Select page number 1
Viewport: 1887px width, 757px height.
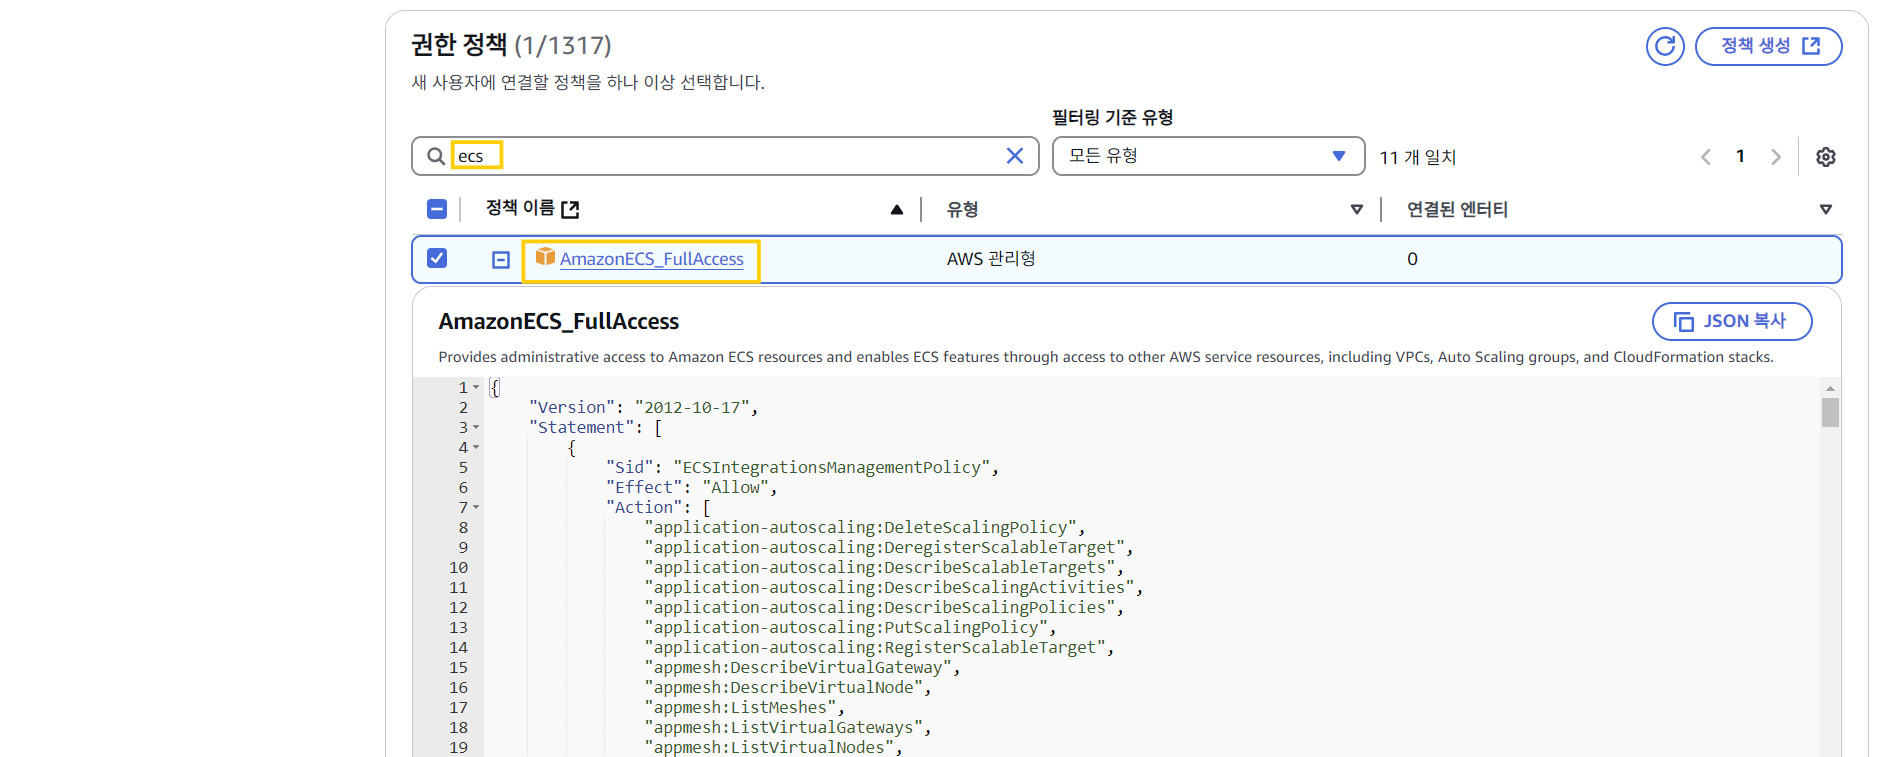(x=1741, y=156)
